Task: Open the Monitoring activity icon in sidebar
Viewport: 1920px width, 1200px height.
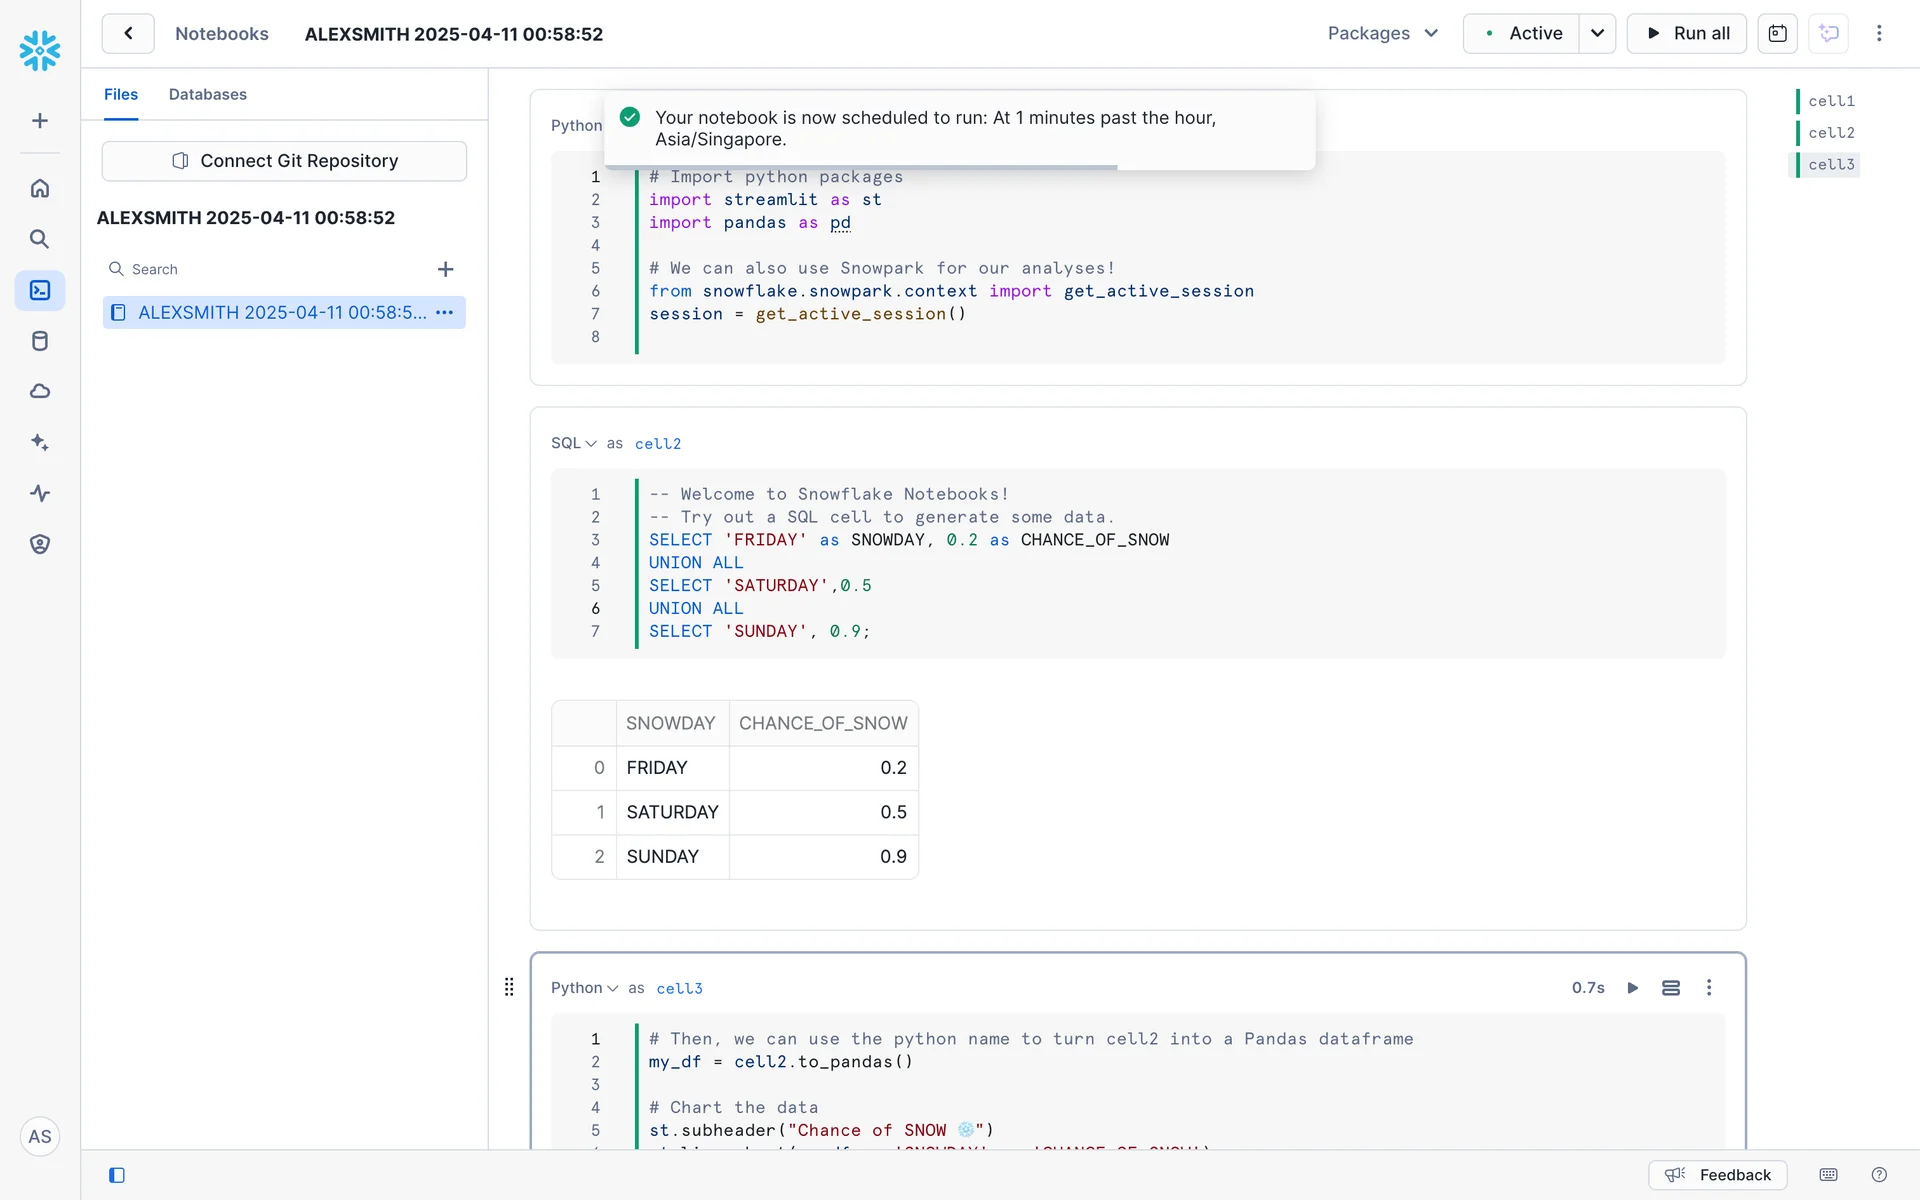Action: 40,493
